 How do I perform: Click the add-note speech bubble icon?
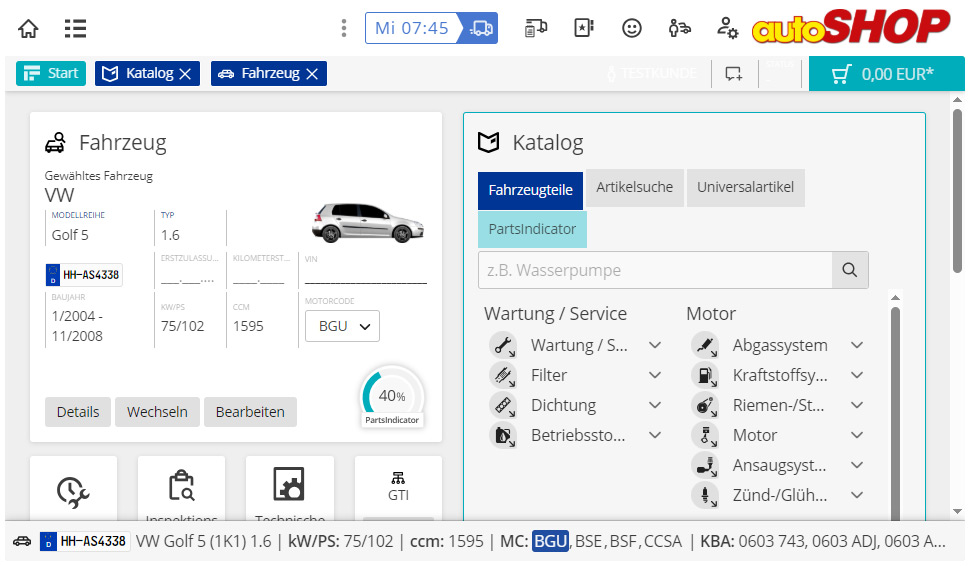coord(734,74)
